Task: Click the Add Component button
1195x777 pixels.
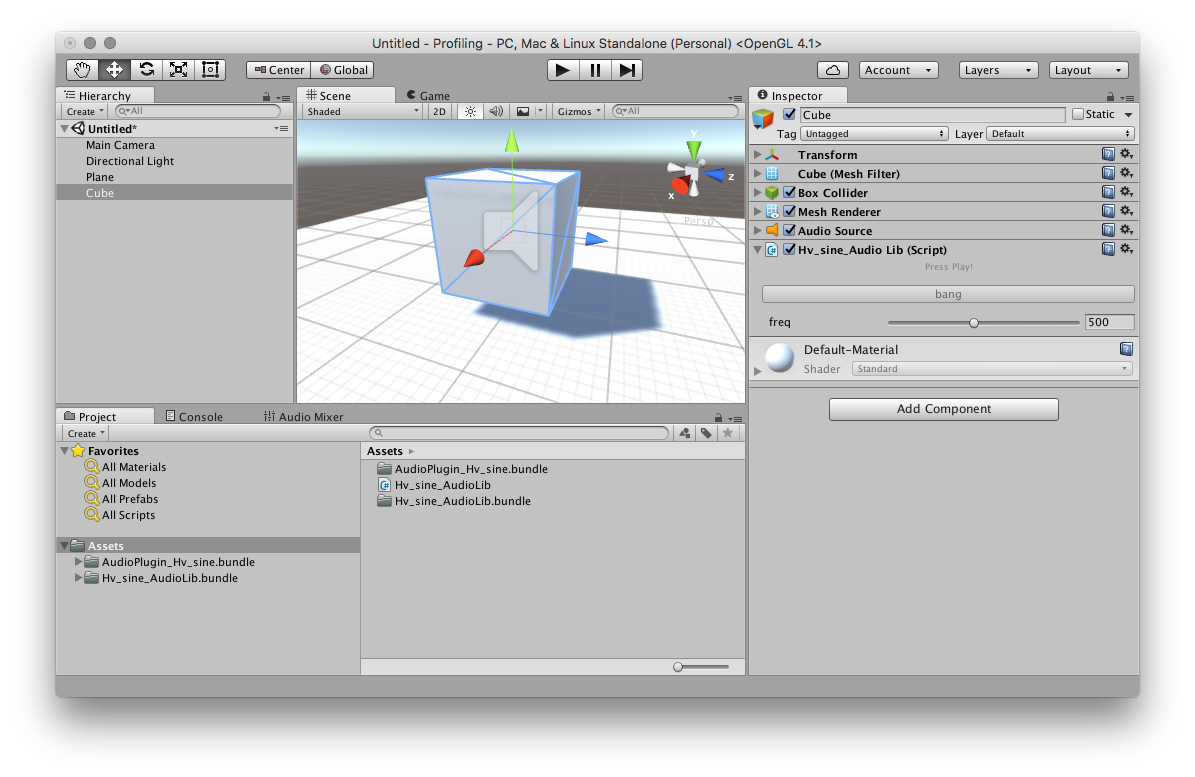Action: (x=943, y=409)
